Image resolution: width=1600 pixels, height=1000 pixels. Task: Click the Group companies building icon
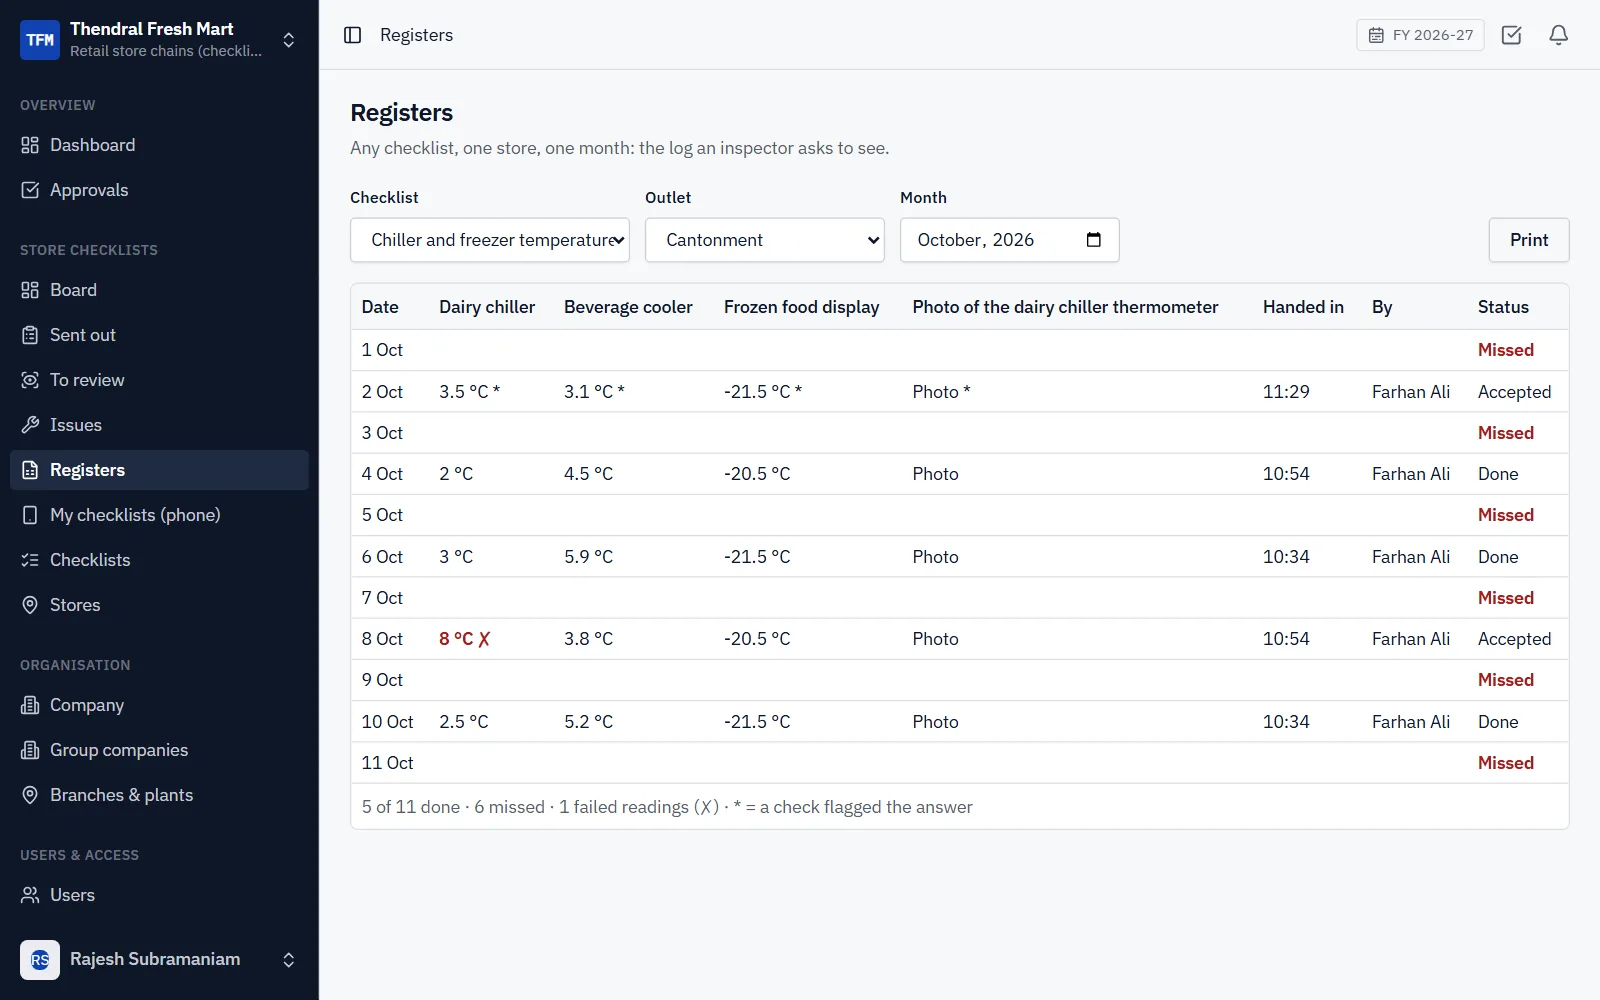click(x=30, y=750)
